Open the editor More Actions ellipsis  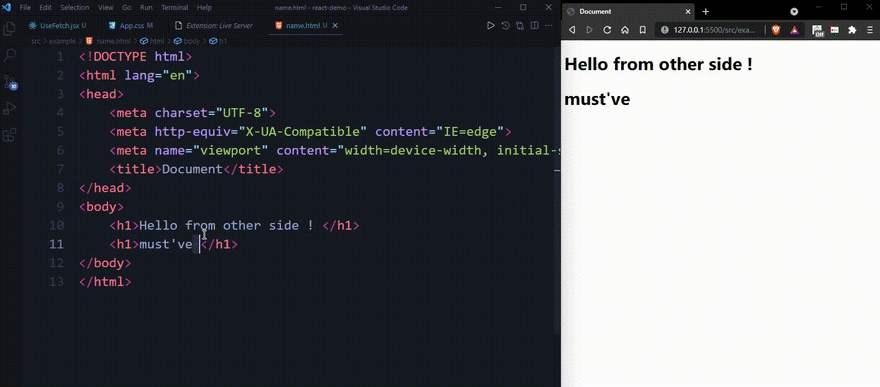point(548,25)
